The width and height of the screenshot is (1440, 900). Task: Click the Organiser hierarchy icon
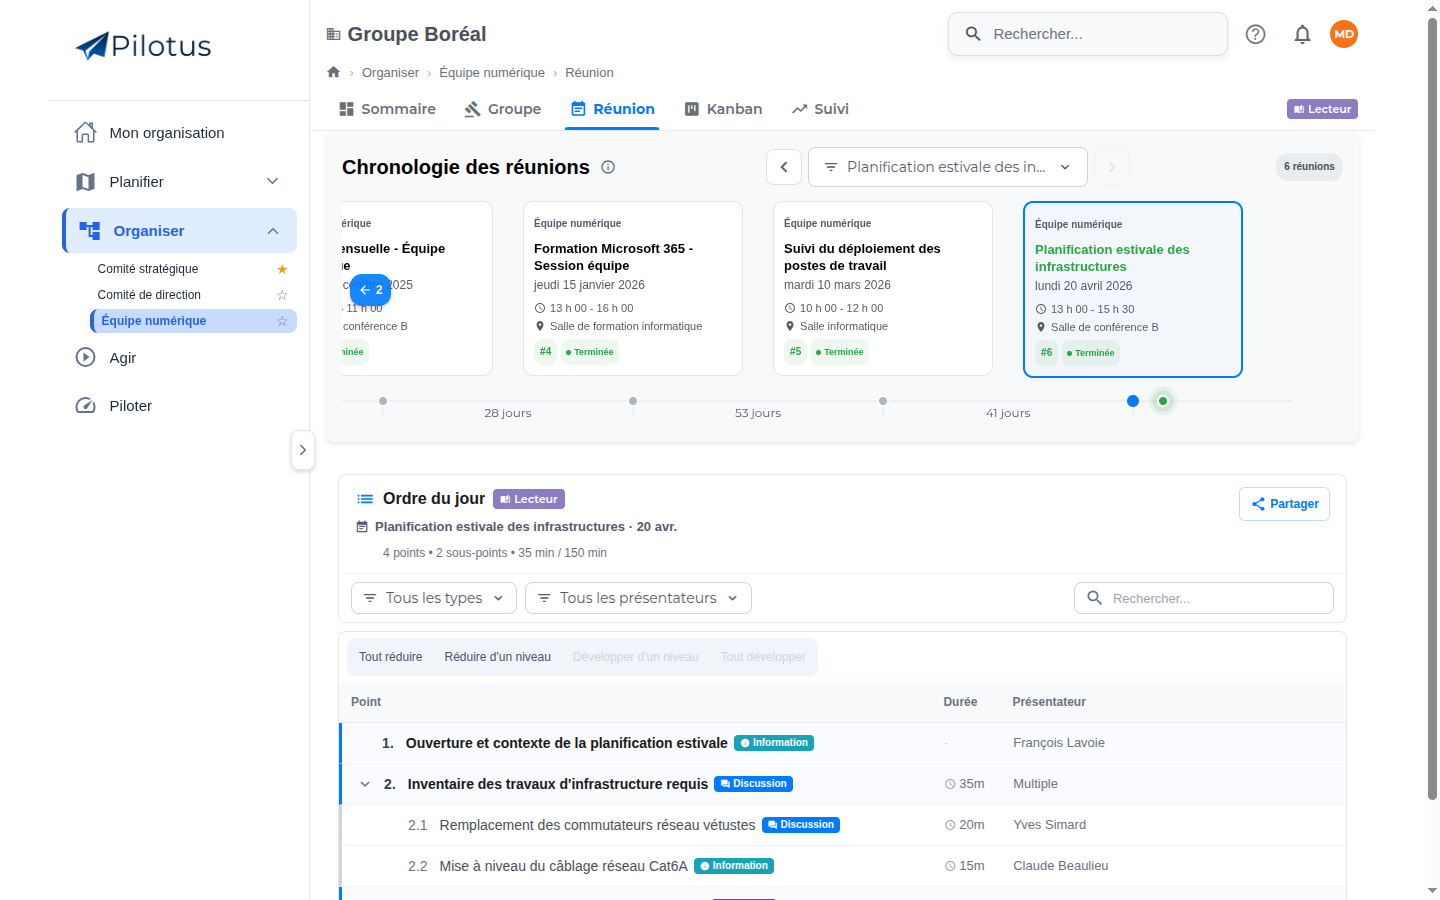tap(90, 230)
